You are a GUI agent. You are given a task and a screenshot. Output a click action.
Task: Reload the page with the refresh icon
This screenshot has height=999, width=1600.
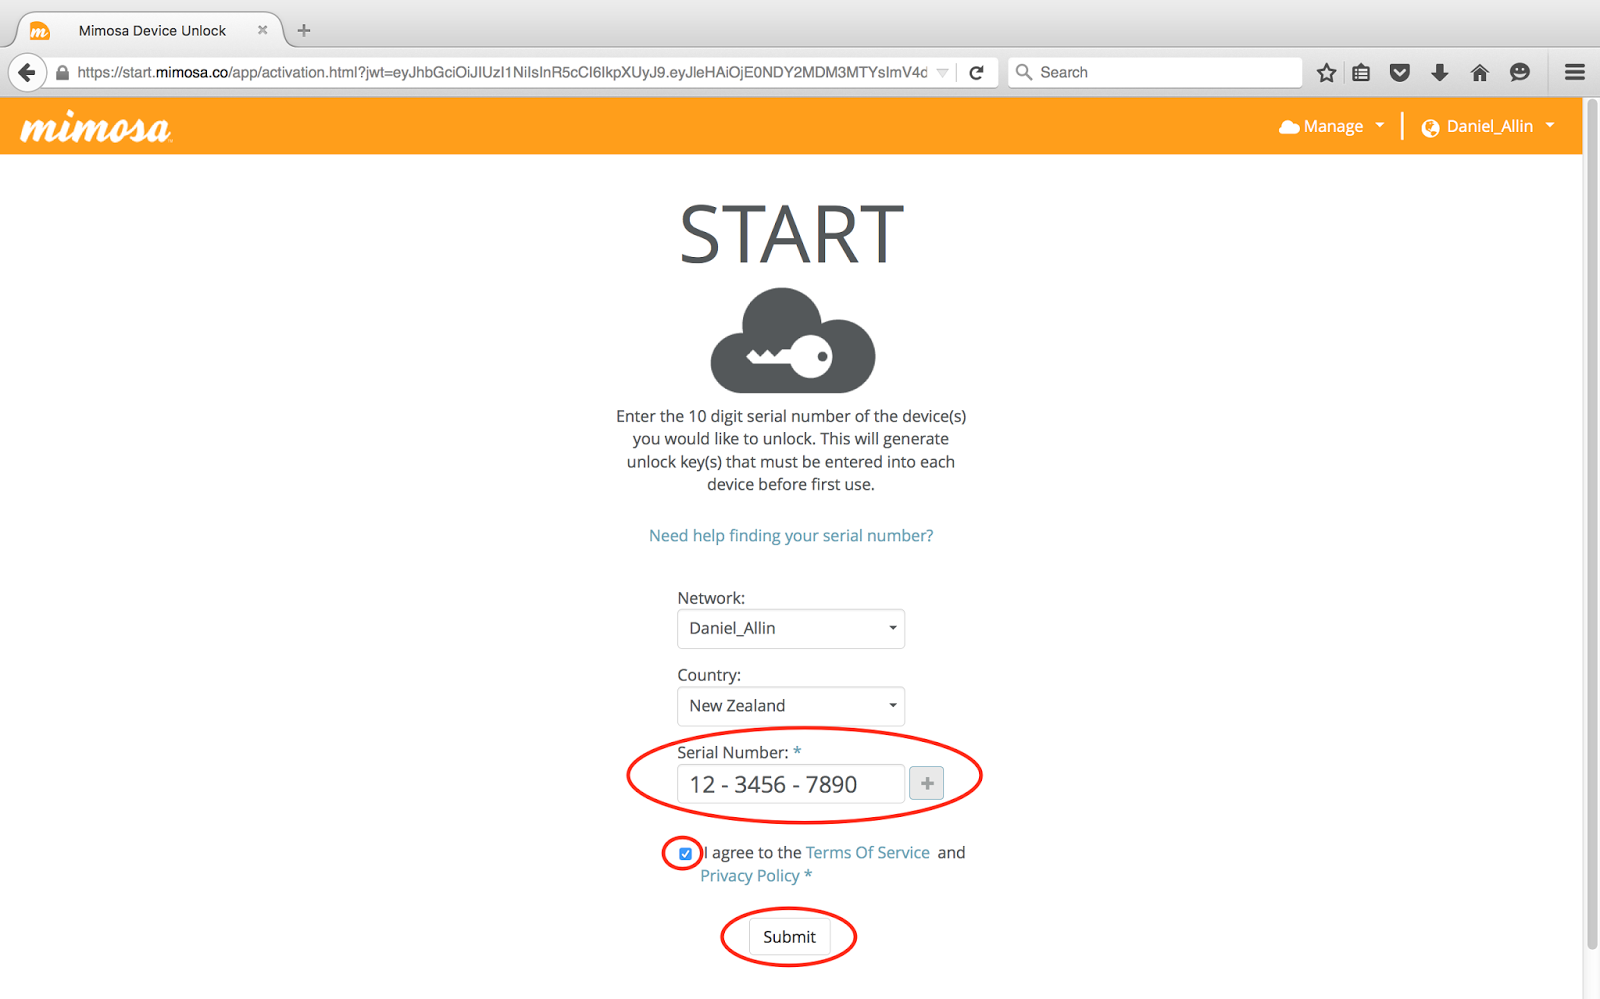click(977, 72)
